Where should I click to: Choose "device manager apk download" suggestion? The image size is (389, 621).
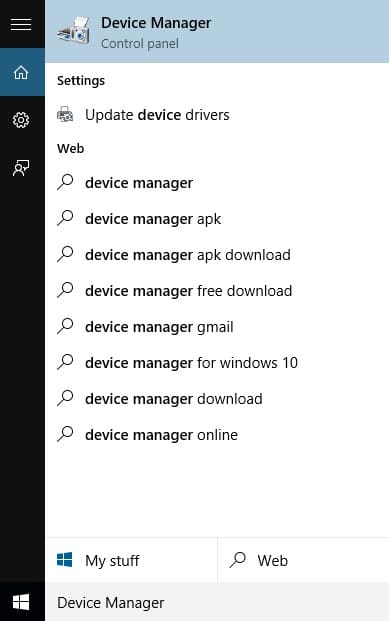coord(217,255)
